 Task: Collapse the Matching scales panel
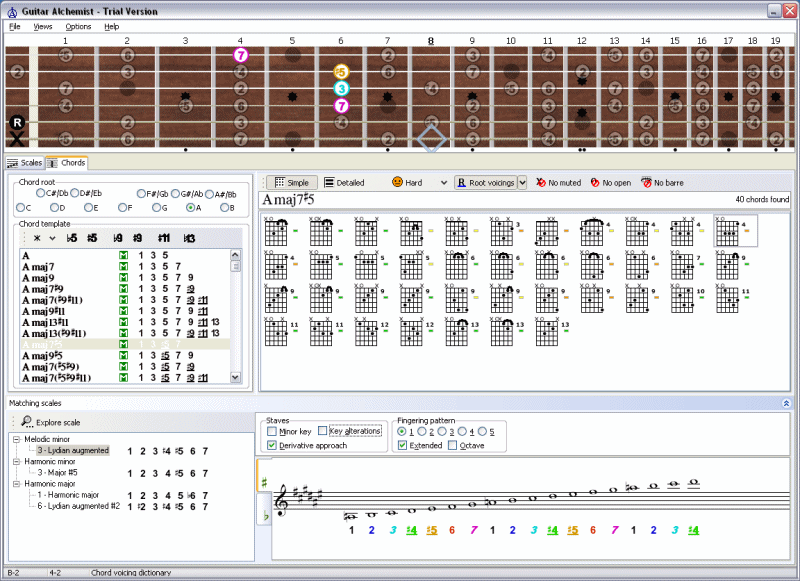tap(786, 403)
